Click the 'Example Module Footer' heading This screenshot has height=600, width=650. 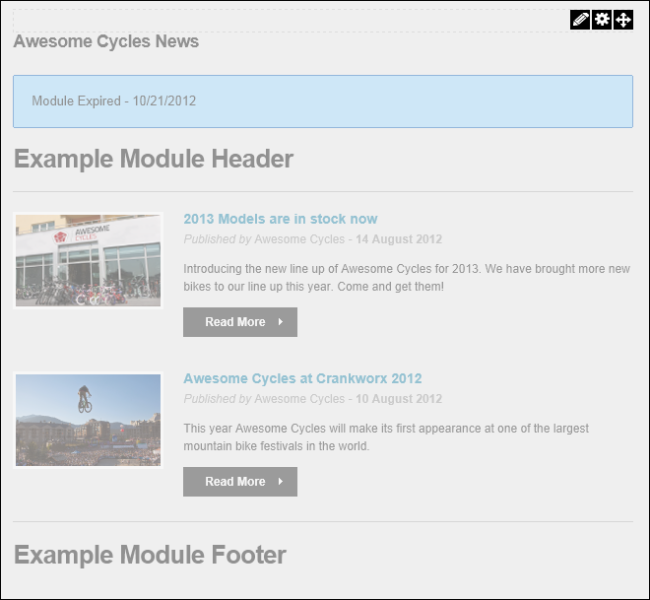[x=150, y=555]
